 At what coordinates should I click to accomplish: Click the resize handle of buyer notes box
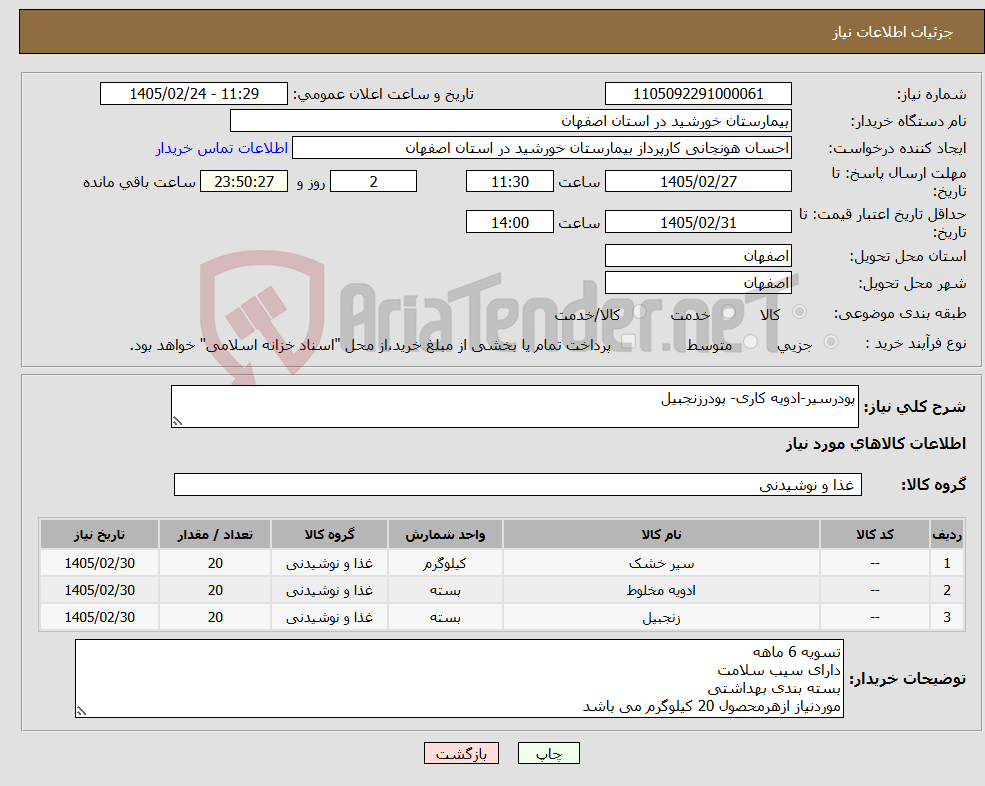coord(81,711)
